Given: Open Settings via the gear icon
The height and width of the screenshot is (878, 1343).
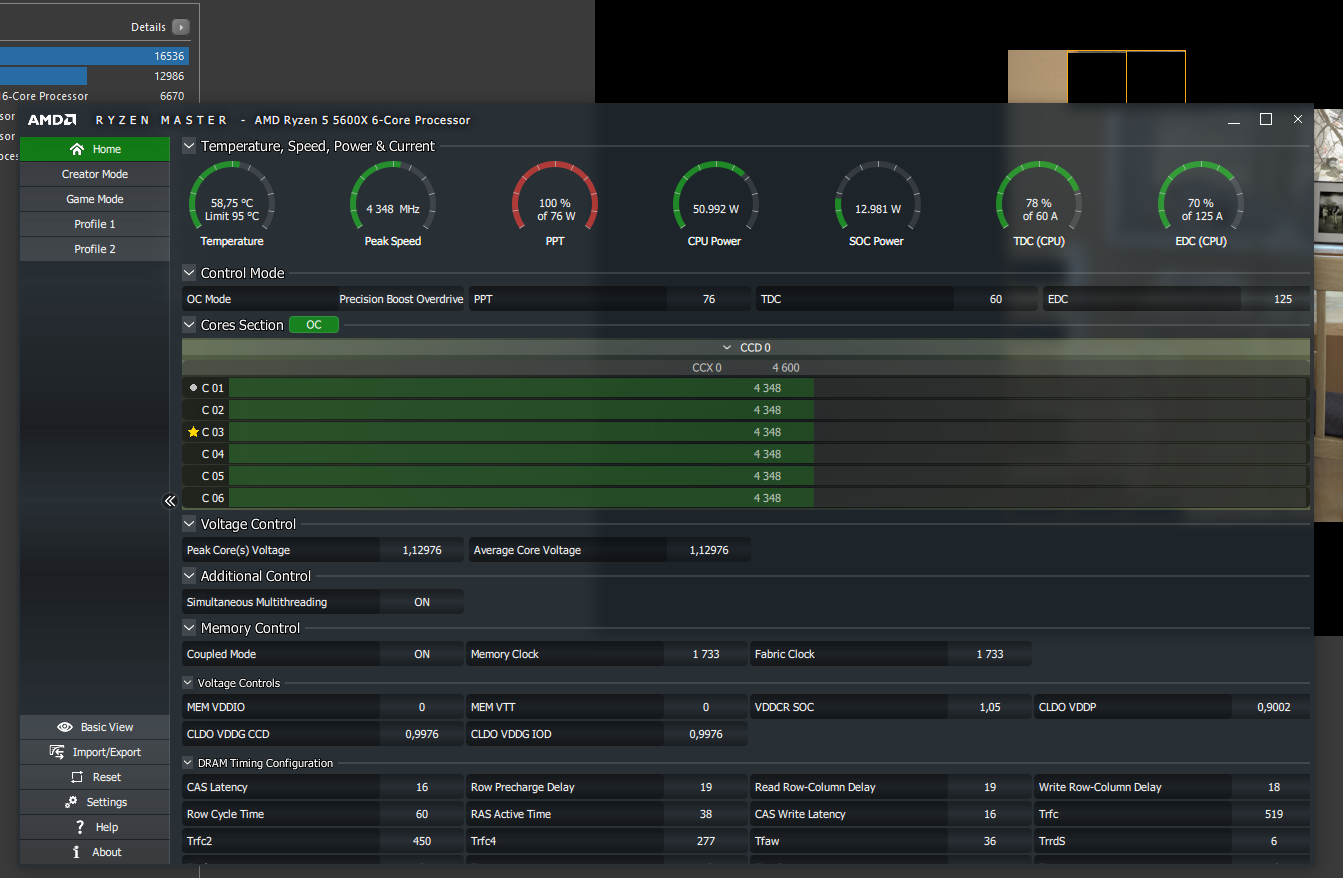Looking at the screenshot, I should 95,802.
